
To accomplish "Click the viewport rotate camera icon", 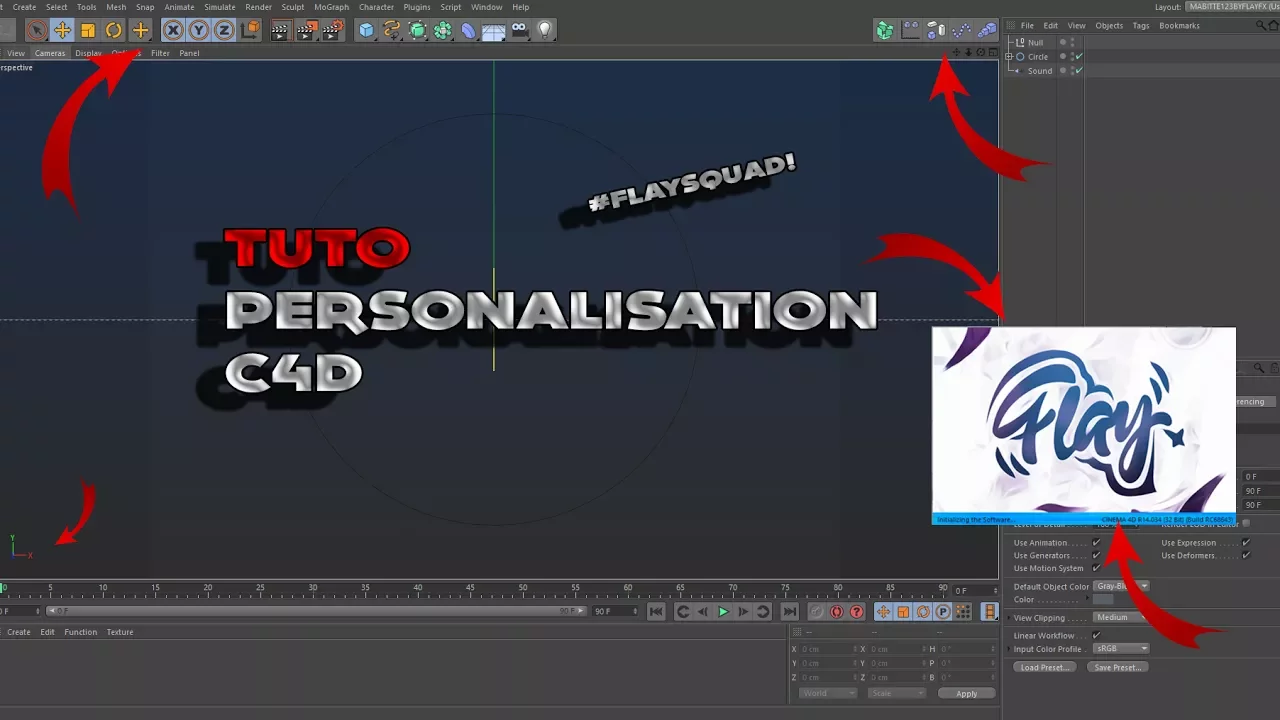I will click(x=980, y=52).
